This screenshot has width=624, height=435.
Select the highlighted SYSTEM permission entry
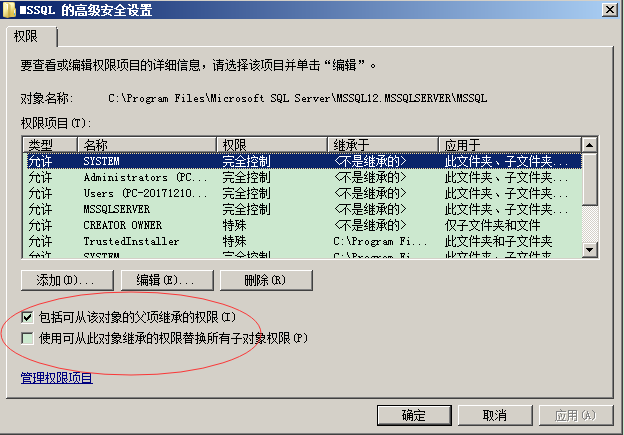(x=302, y=161)
